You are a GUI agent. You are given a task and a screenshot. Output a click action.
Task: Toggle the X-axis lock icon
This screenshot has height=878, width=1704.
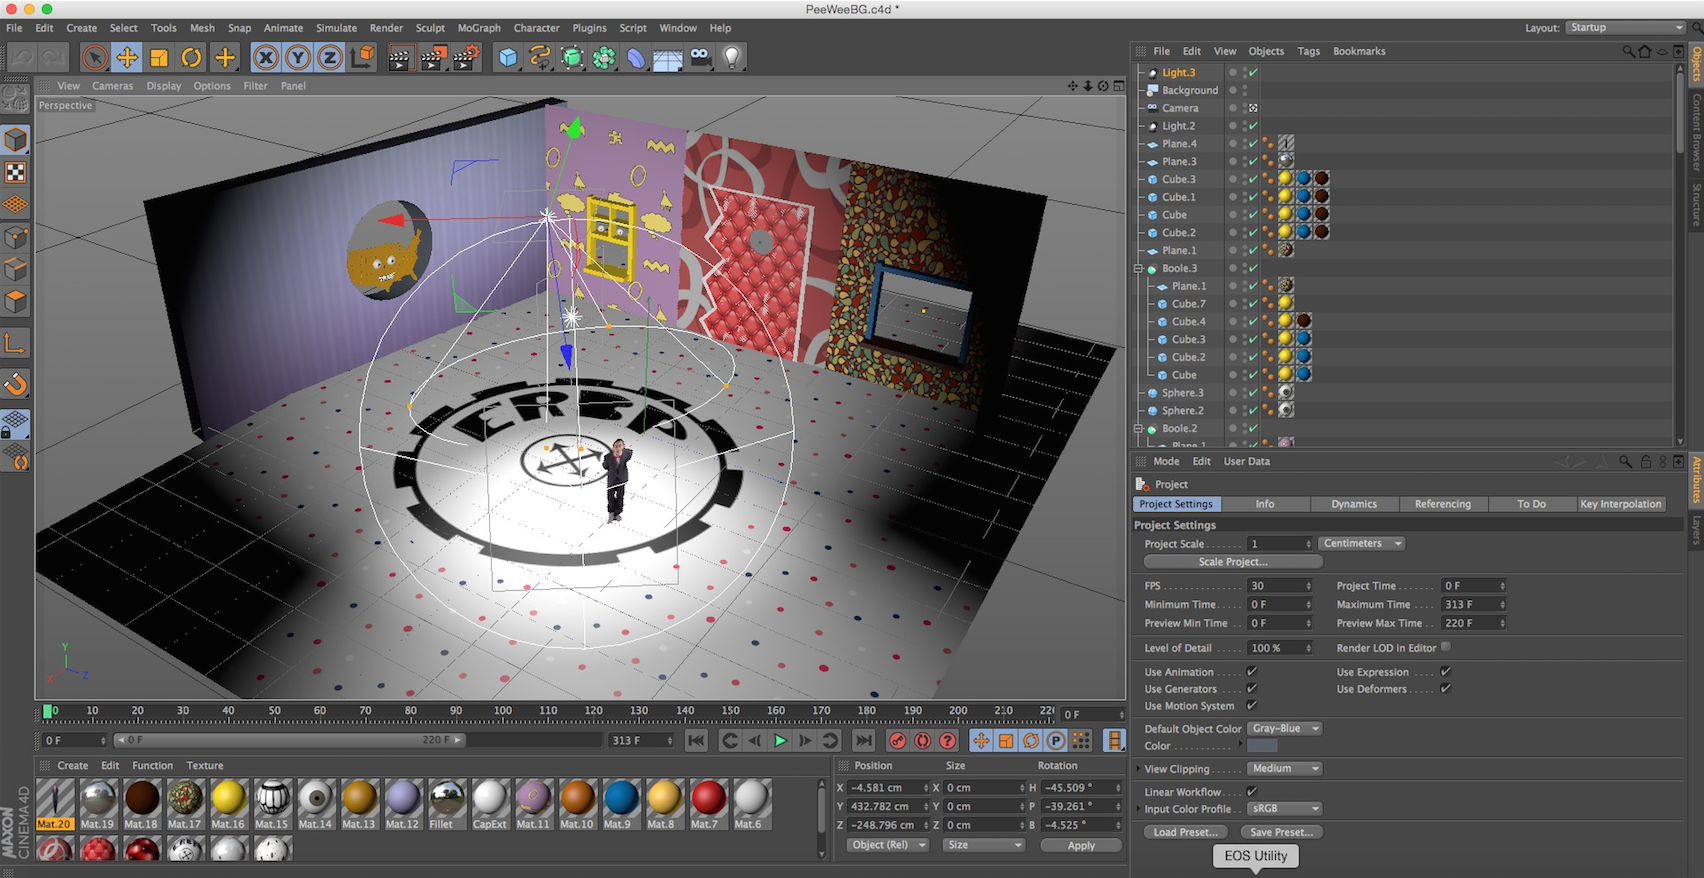(266, 58)
